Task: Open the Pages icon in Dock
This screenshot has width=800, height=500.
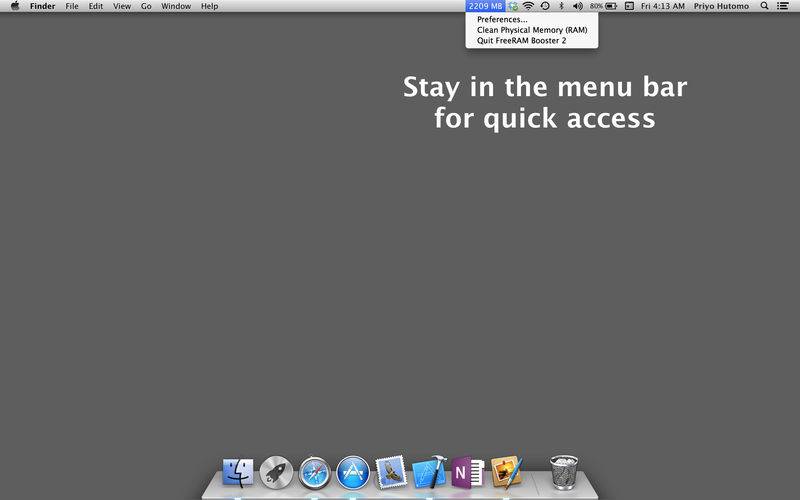Action: click(506, 472)
